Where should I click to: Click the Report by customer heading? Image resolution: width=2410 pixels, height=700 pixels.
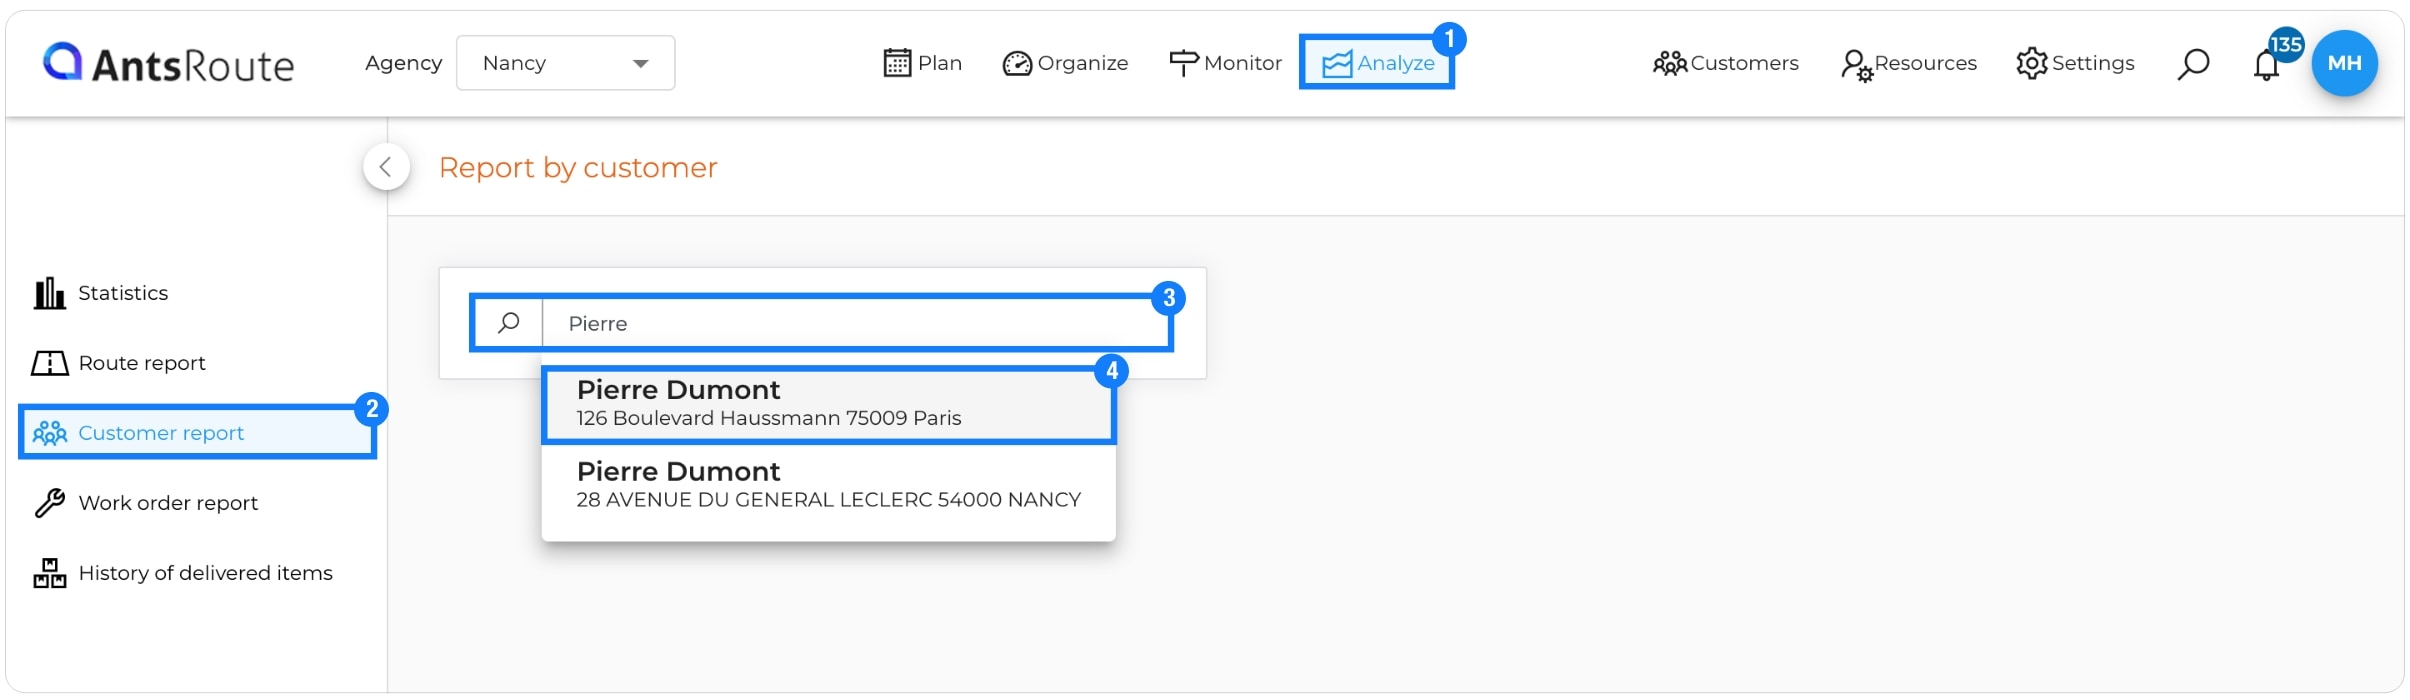tap(578, 167)
